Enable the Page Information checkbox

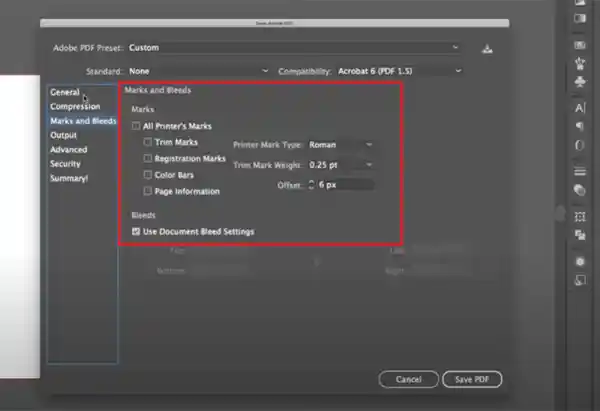point(148,191)
